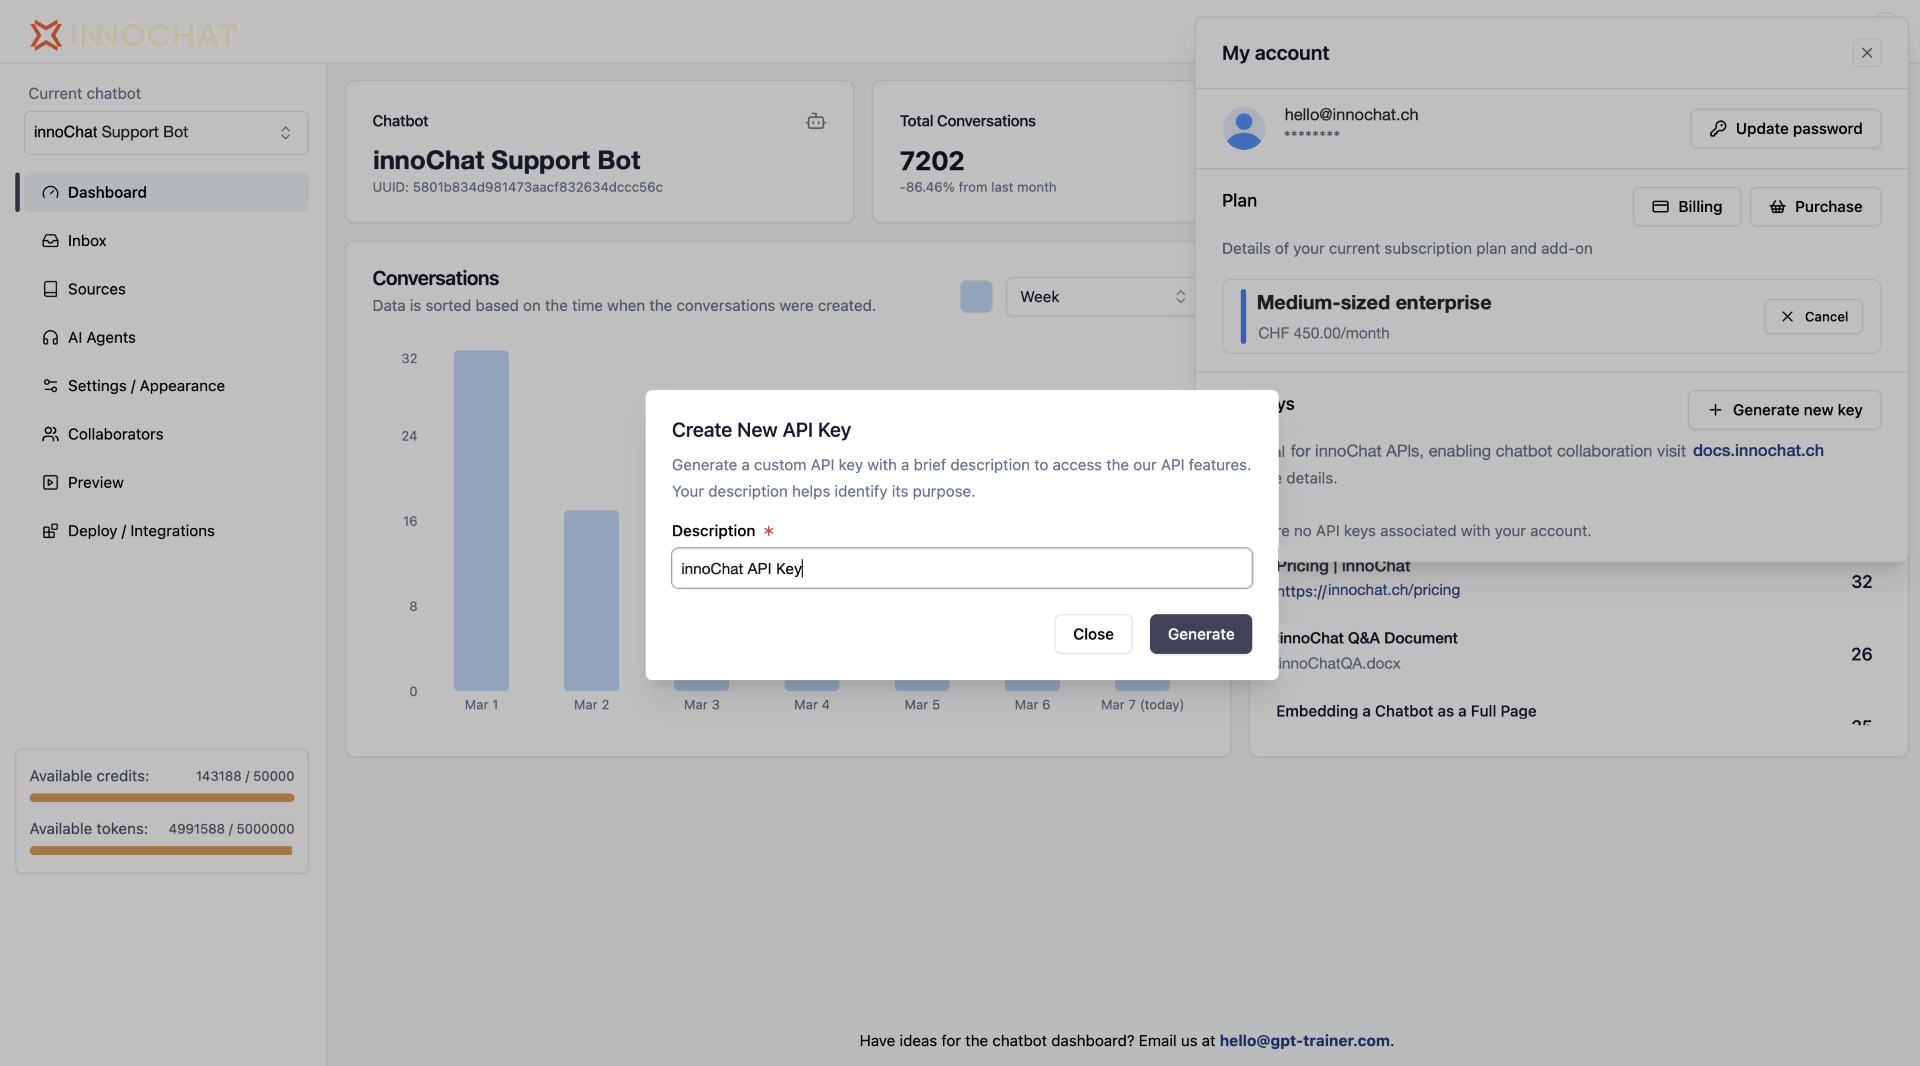Image resolution: width=1920 pixels, height=1066 pixels.
Task: Click the Collaborators people icon
Action: 50,434
